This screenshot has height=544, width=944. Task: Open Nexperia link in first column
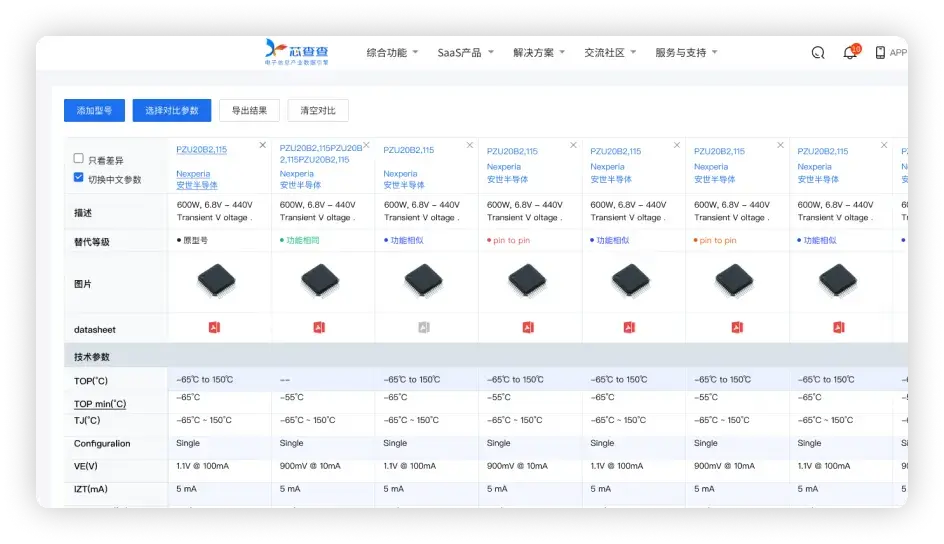(193, 174)
